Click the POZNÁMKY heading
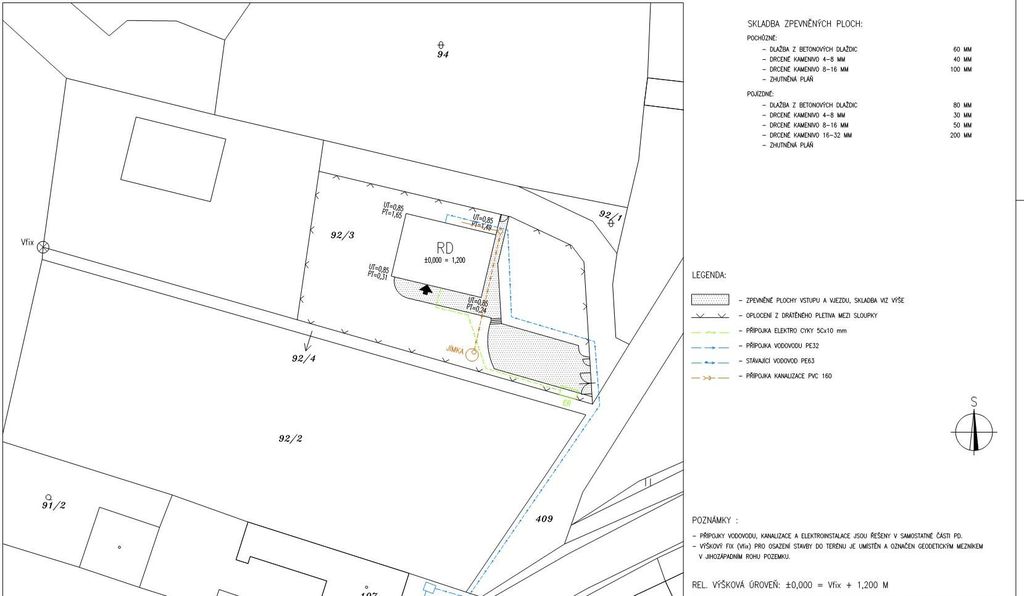Screen dimensions: 1024x596 [x=715, y=521]
